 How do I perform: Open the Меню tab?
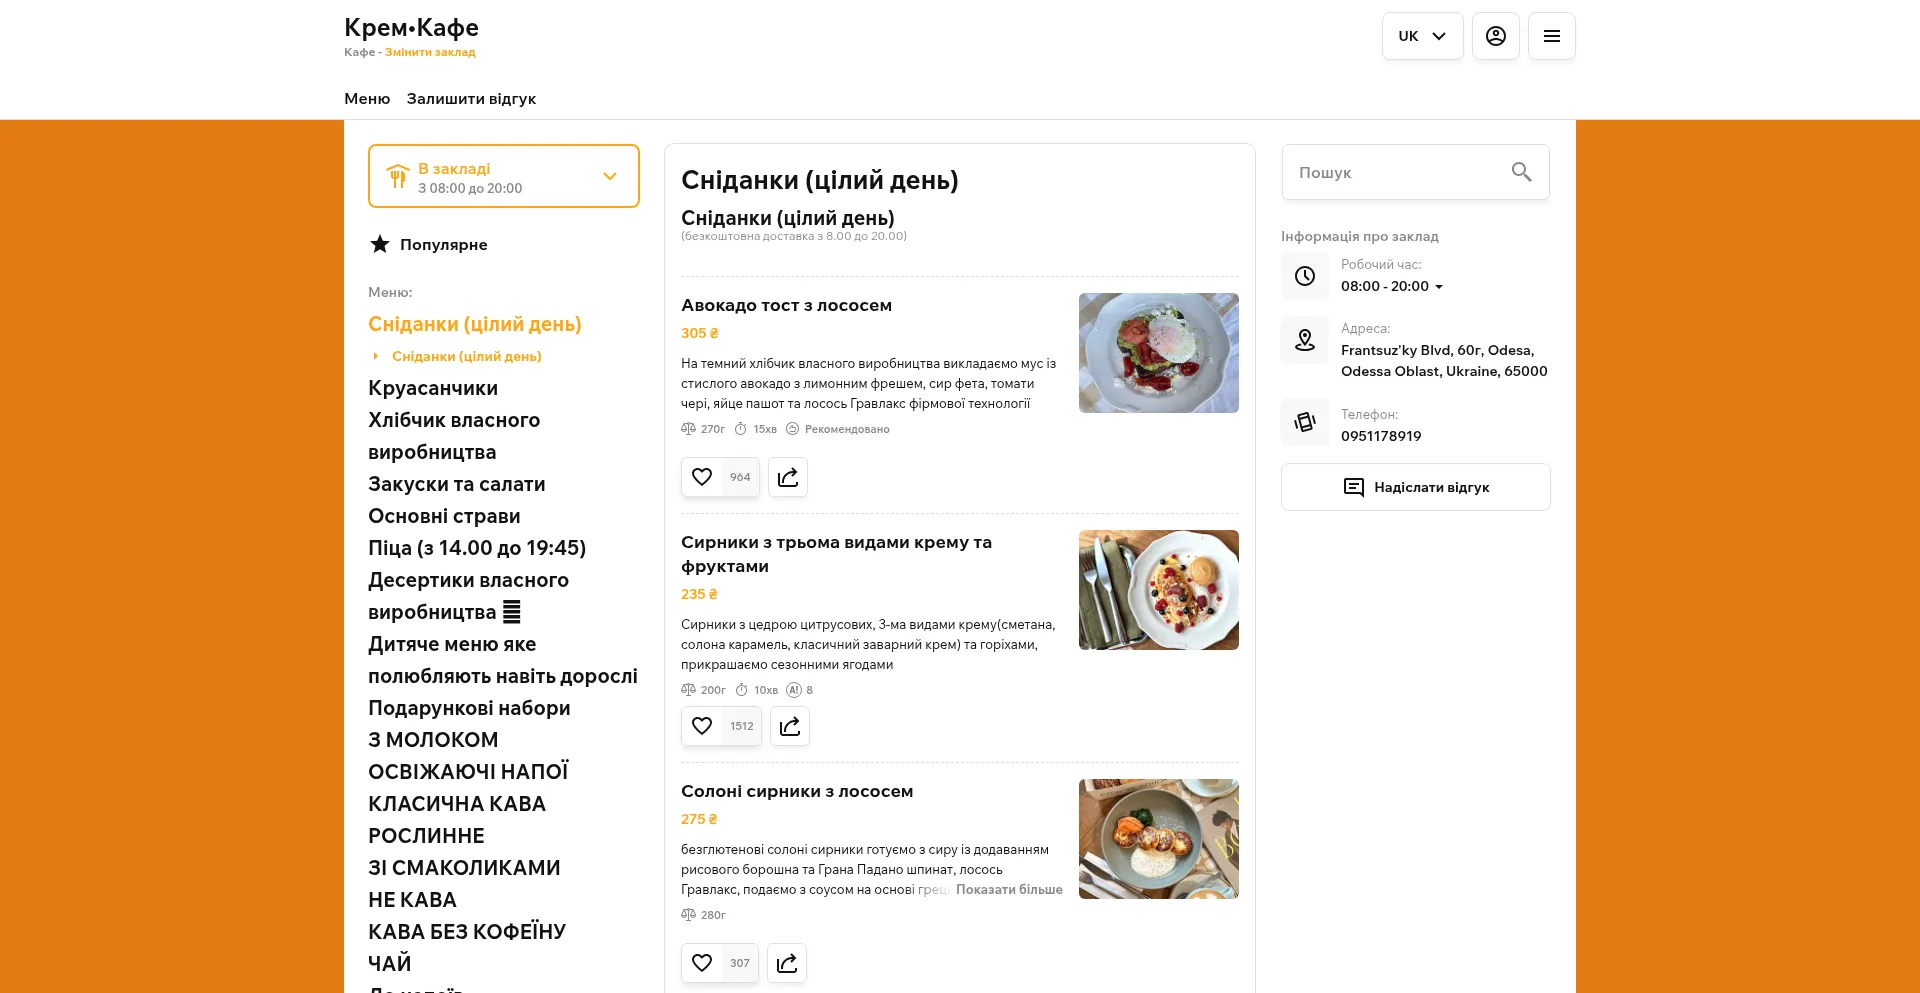click(x=367, y=99)
